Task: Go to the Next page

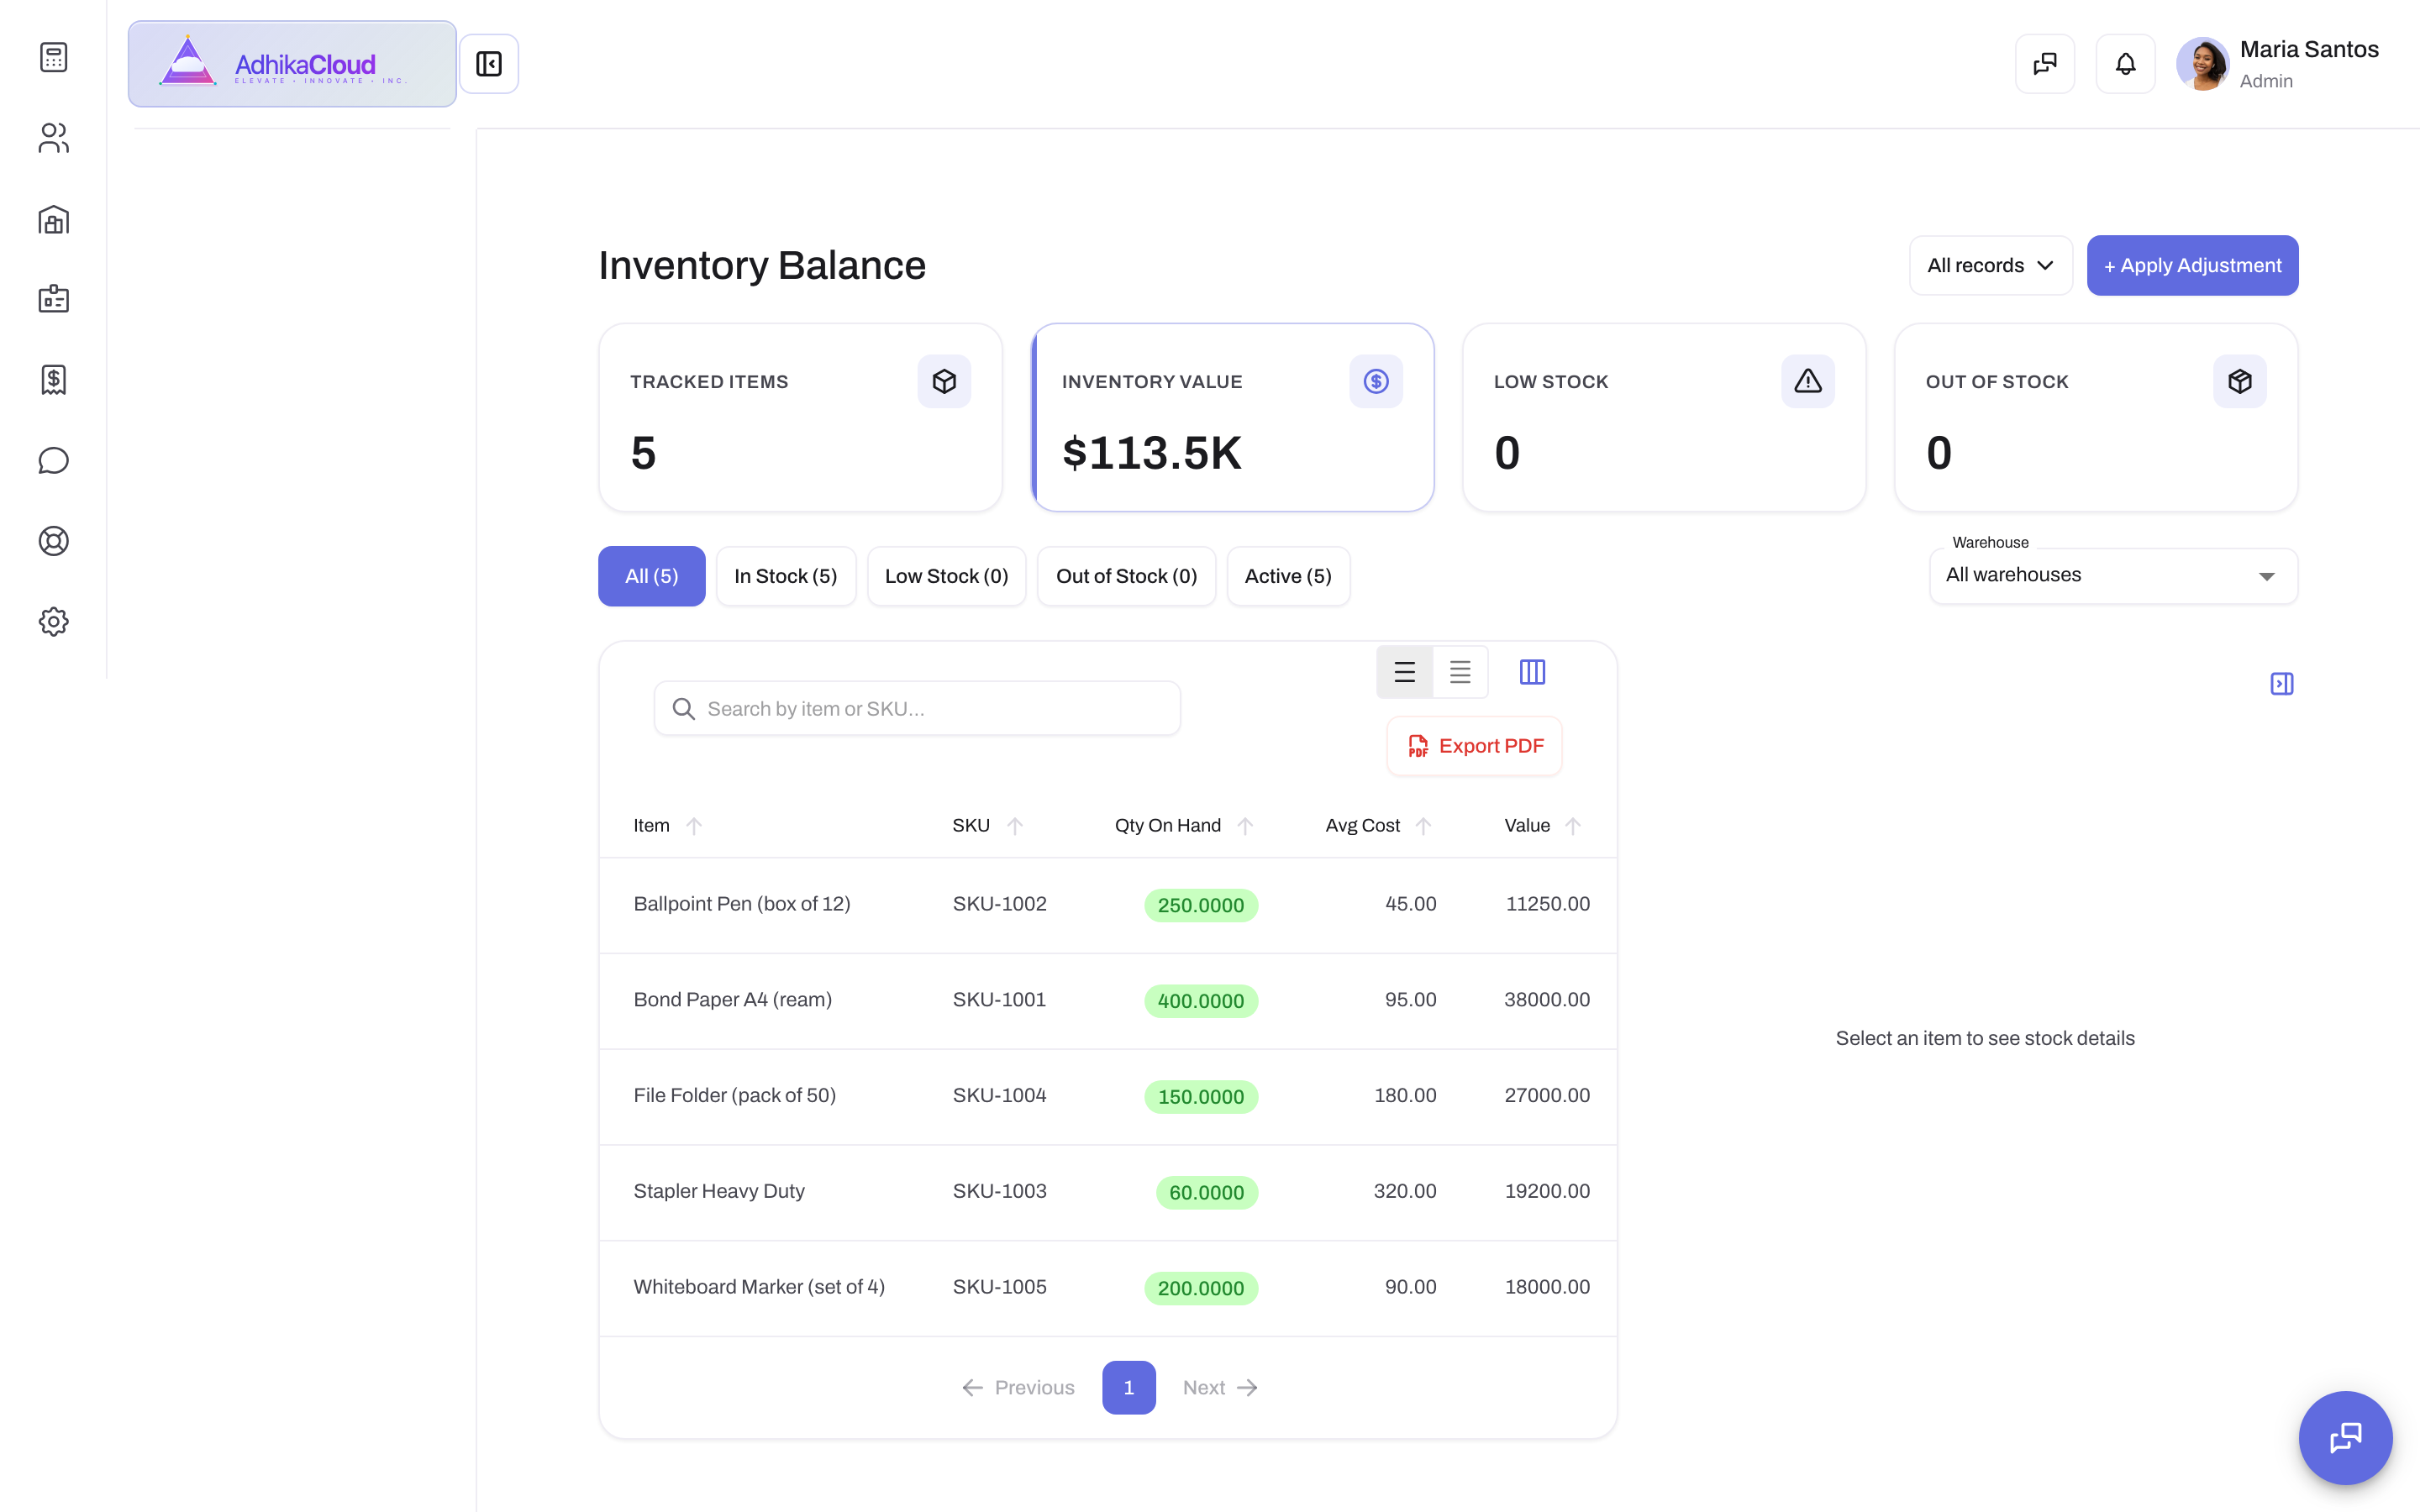Action: click(x=1220, y=1387)
